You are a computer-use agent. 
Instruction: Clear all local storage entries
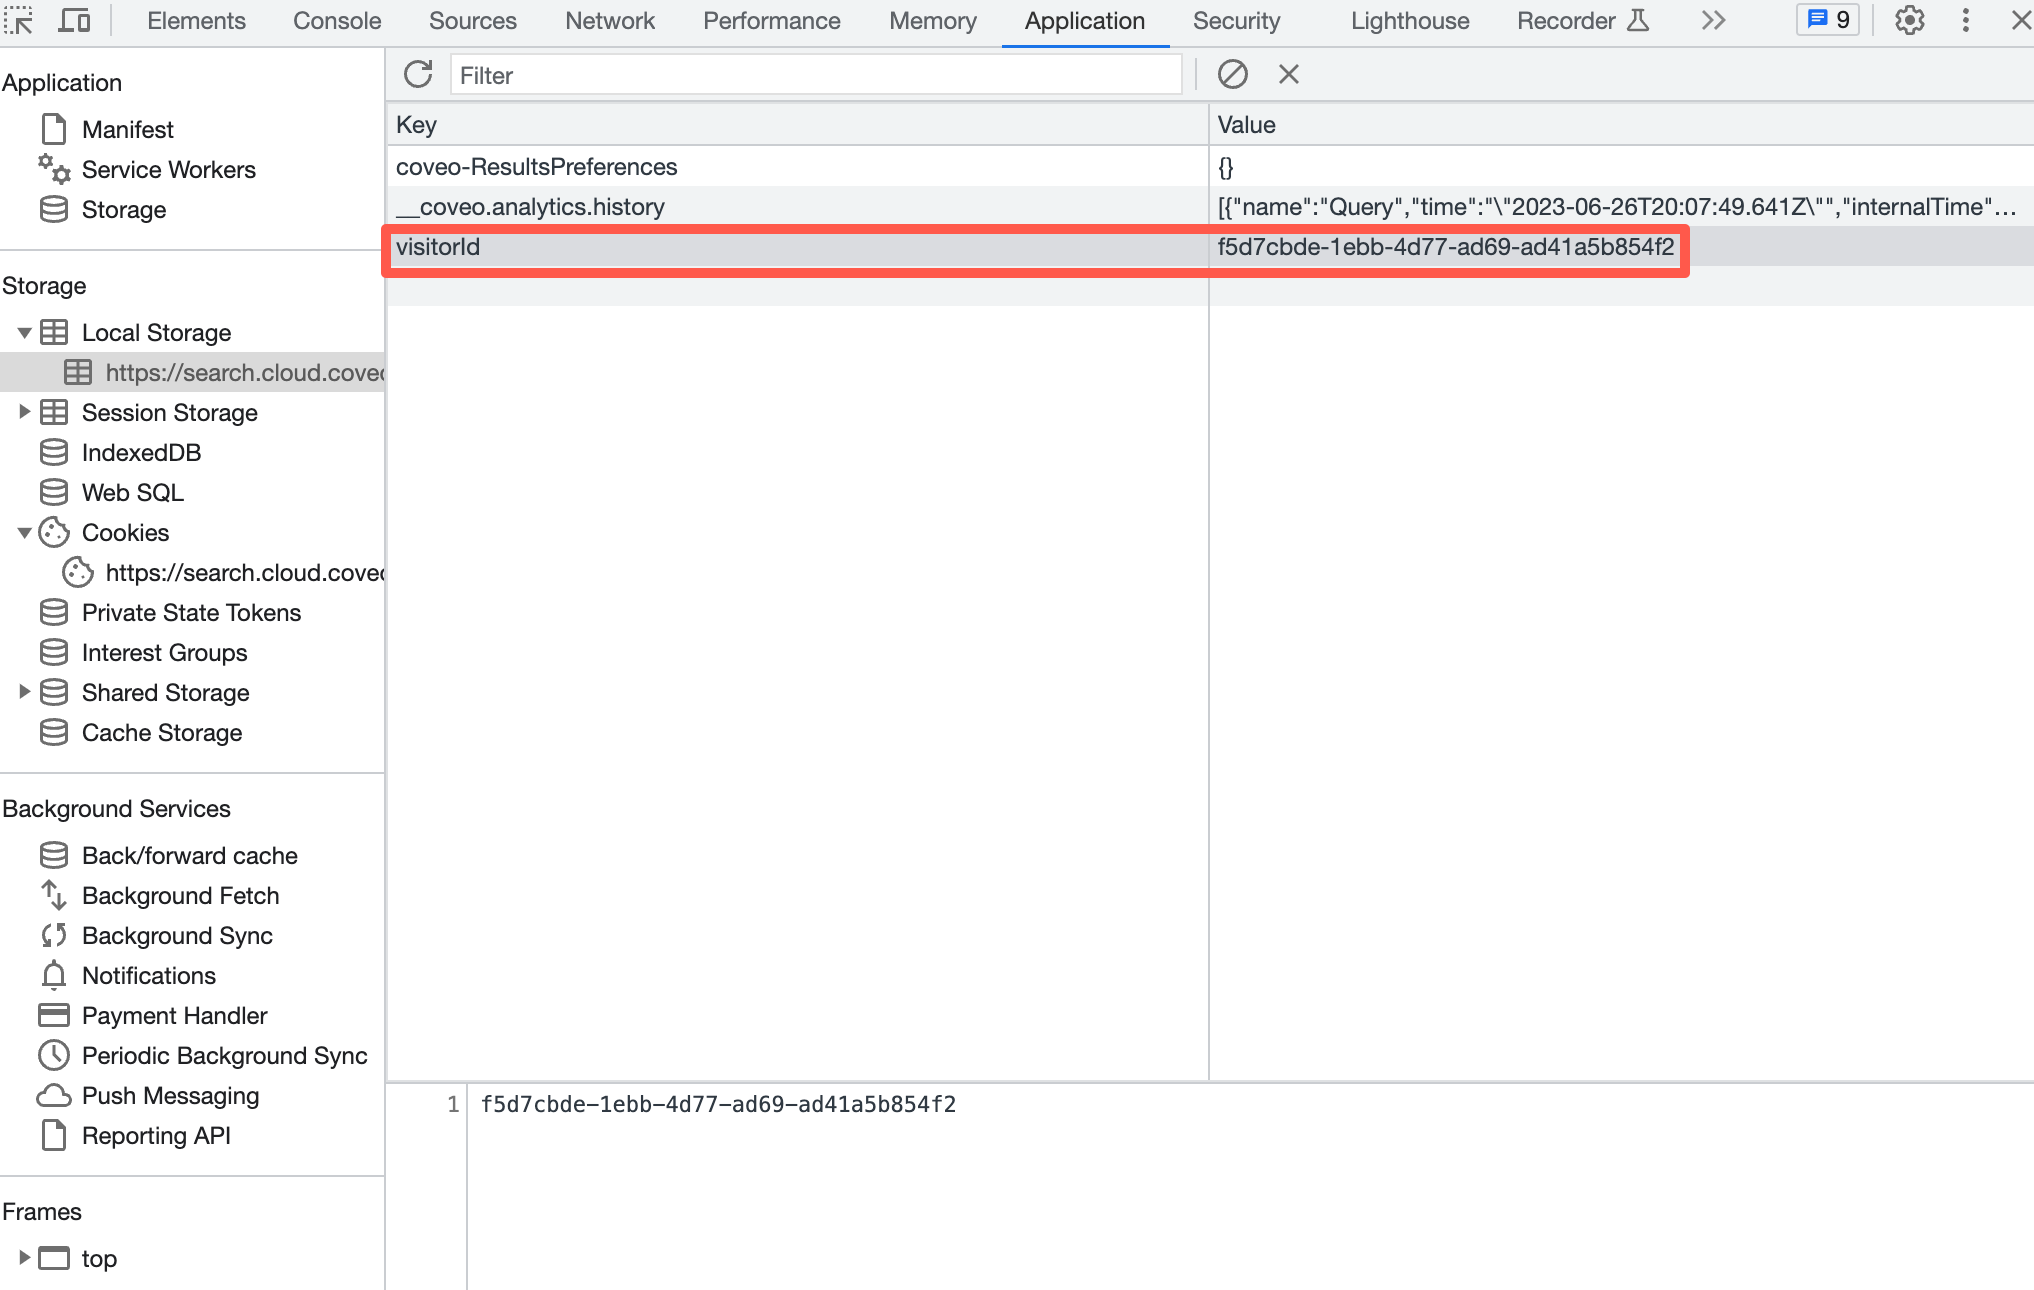(1233, 74)
